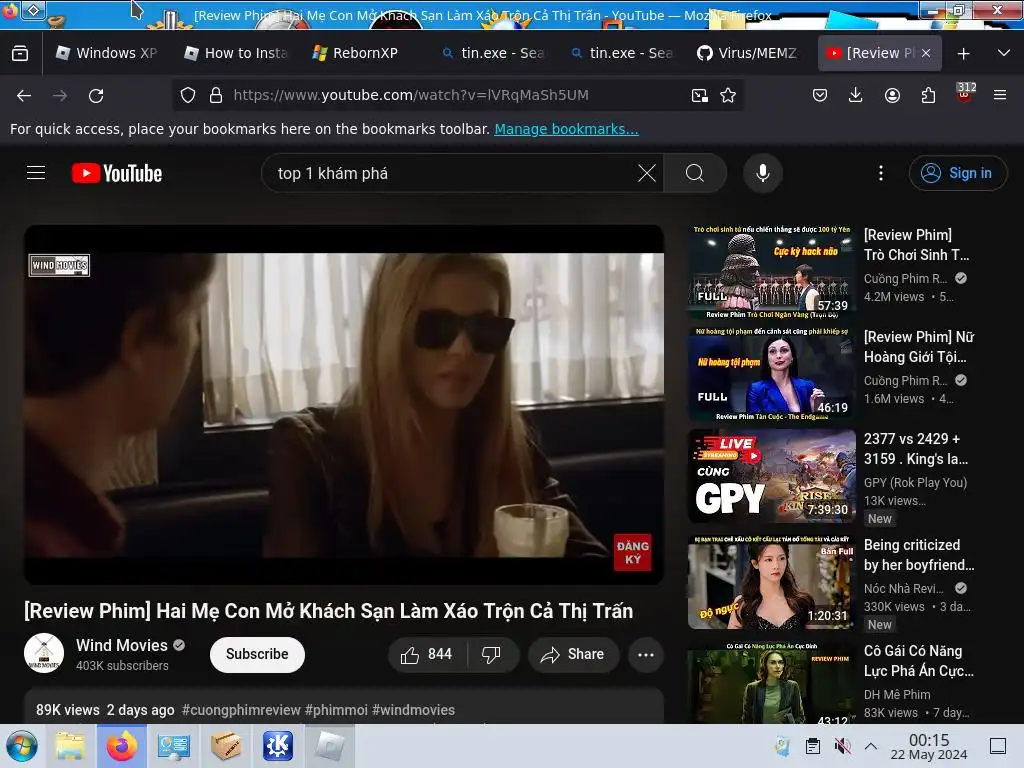Unmute the tray volume icon
Viewport: 1024px width, 768px height.
pyautogui.click(x=842, y=746)
